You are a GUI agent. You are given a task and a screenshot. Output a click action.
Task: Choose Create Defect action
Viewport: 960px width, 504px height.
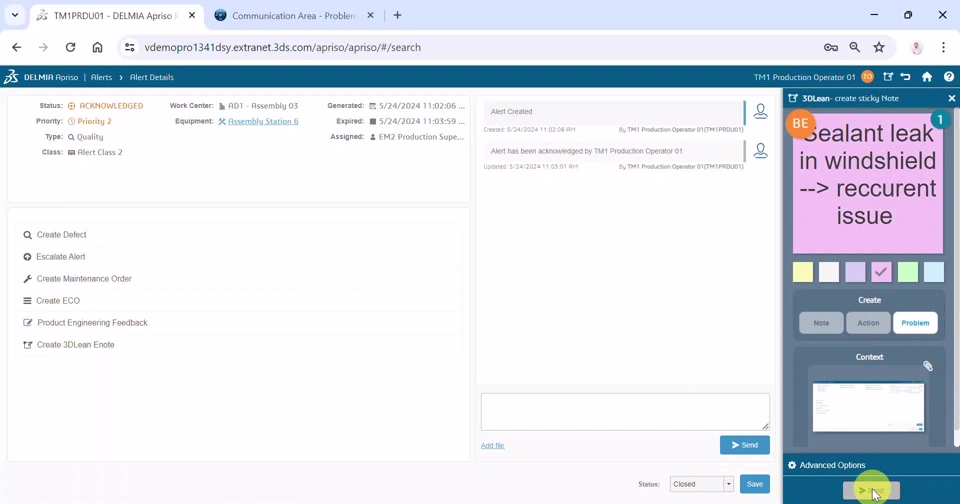pyautogui.click(x=61, y=235)
